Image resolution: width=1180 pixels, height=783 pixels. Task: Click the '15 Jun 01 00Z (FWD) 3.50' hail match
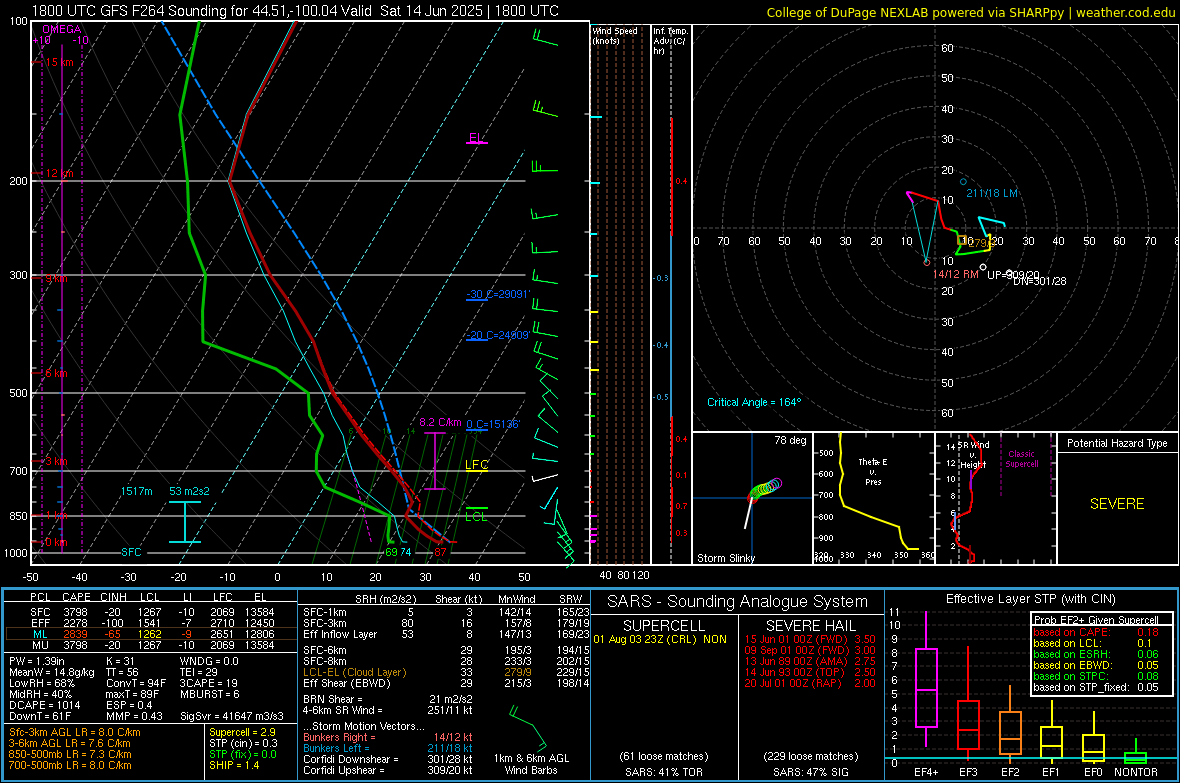point(810,639)
